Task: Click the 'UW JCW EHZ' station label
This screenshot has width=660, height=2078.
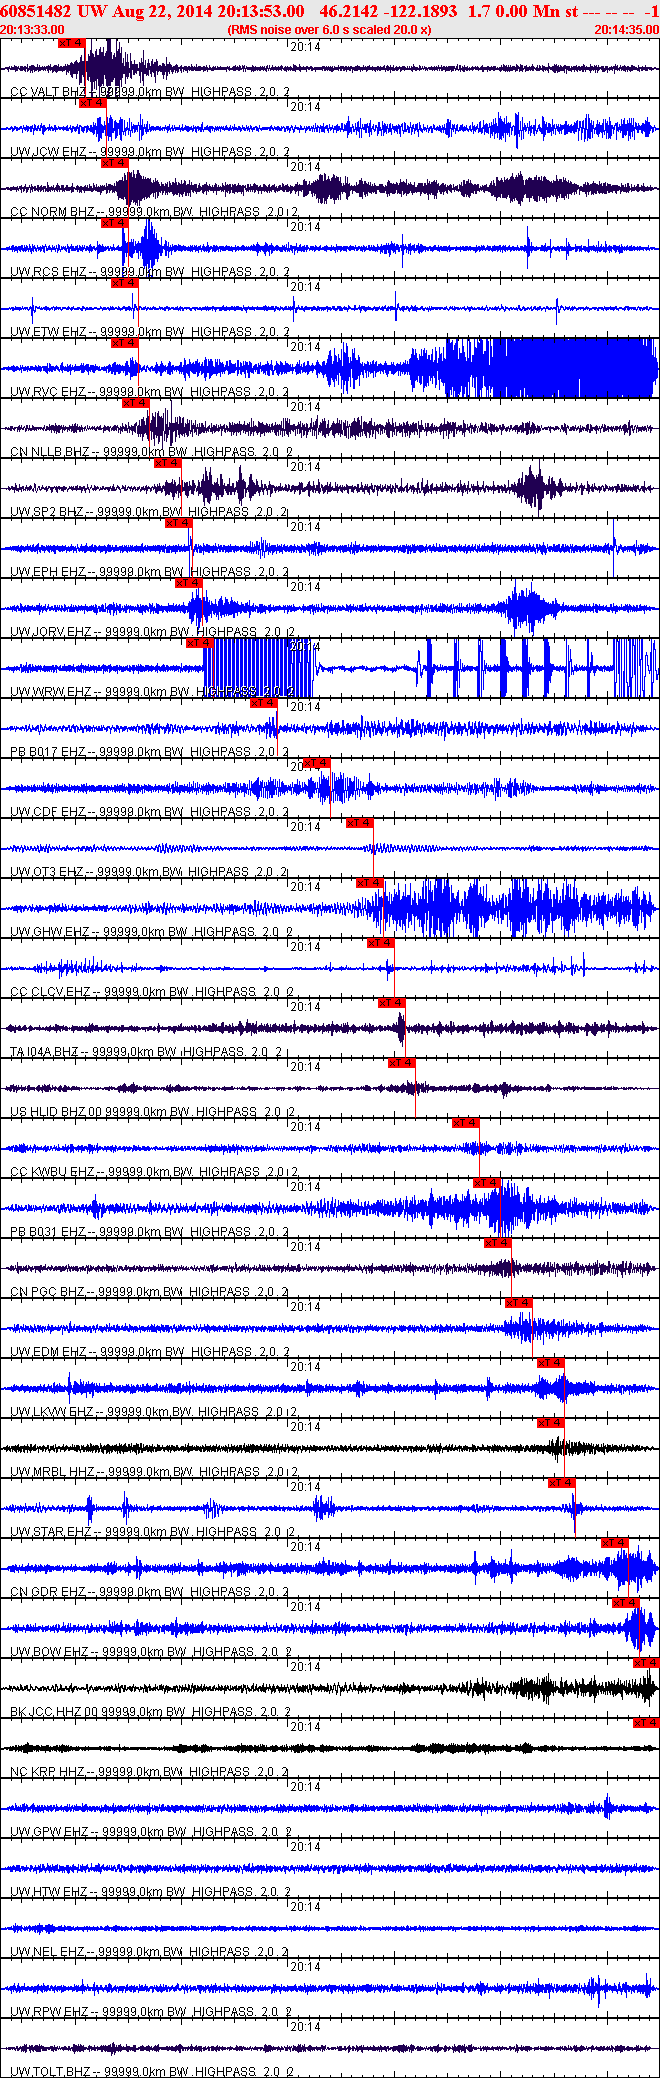Action: (48, 152)
